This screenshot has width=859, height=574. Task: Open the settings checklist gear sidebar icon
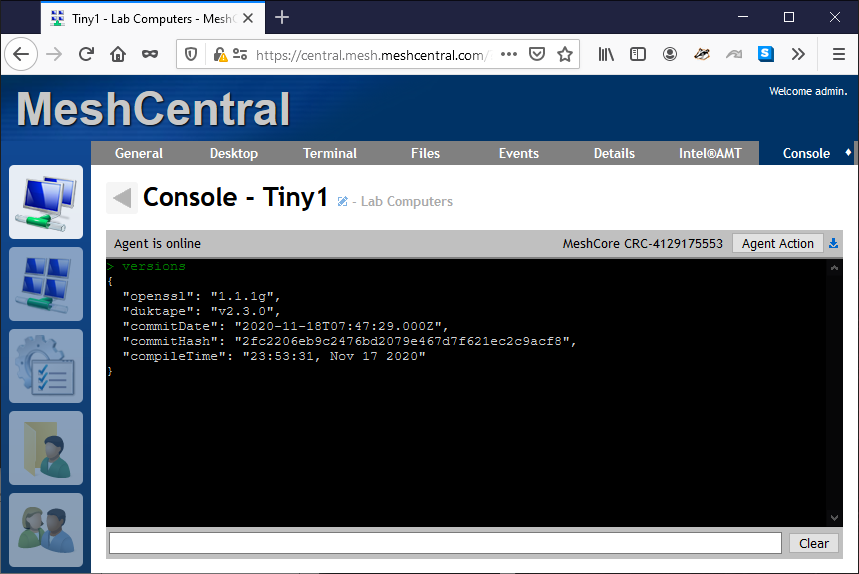point(46,366)
